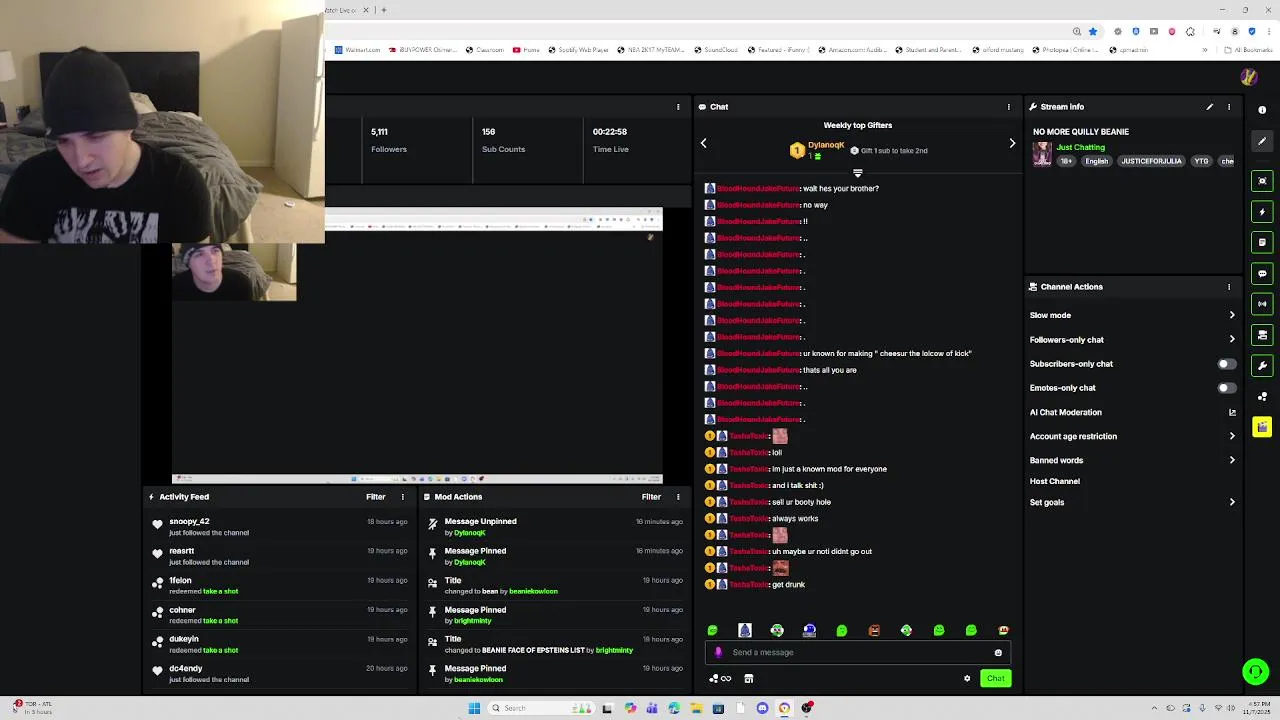Click the points and infinity icon below chat
1280x720 pixels.
pos(720,679)
